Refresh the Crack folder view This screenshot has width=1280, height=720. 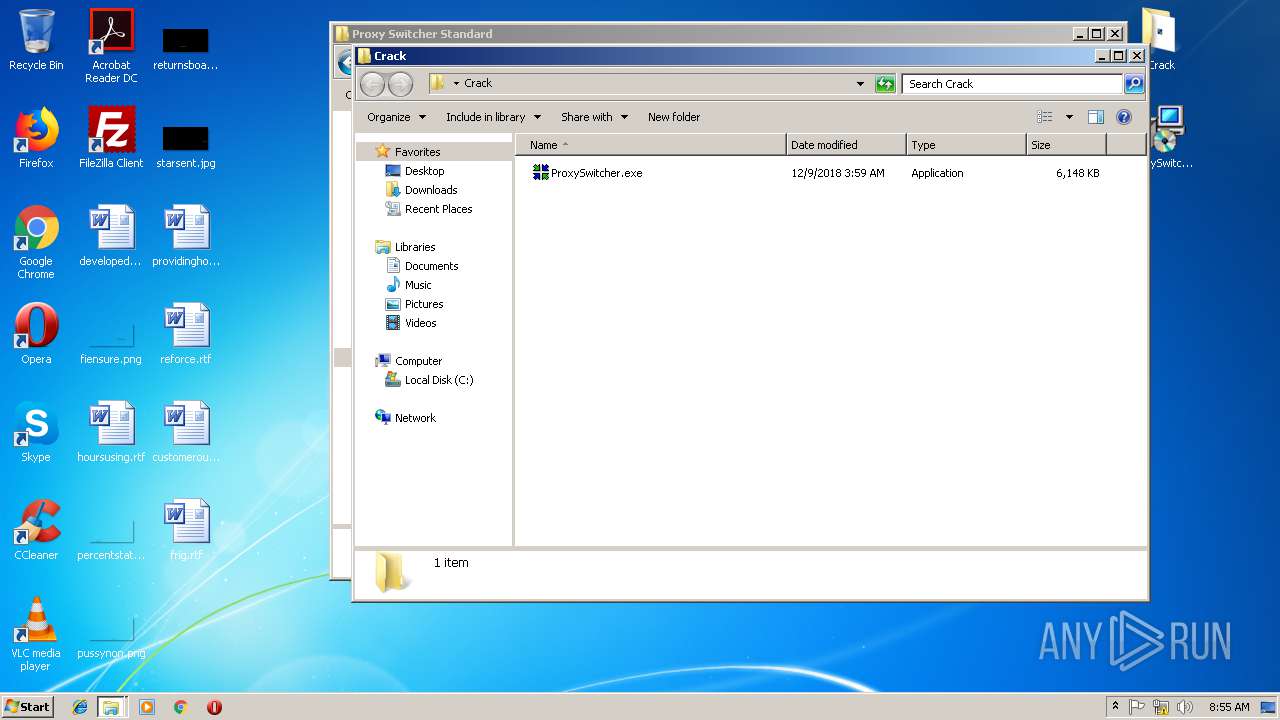click(x=885, y=84)
